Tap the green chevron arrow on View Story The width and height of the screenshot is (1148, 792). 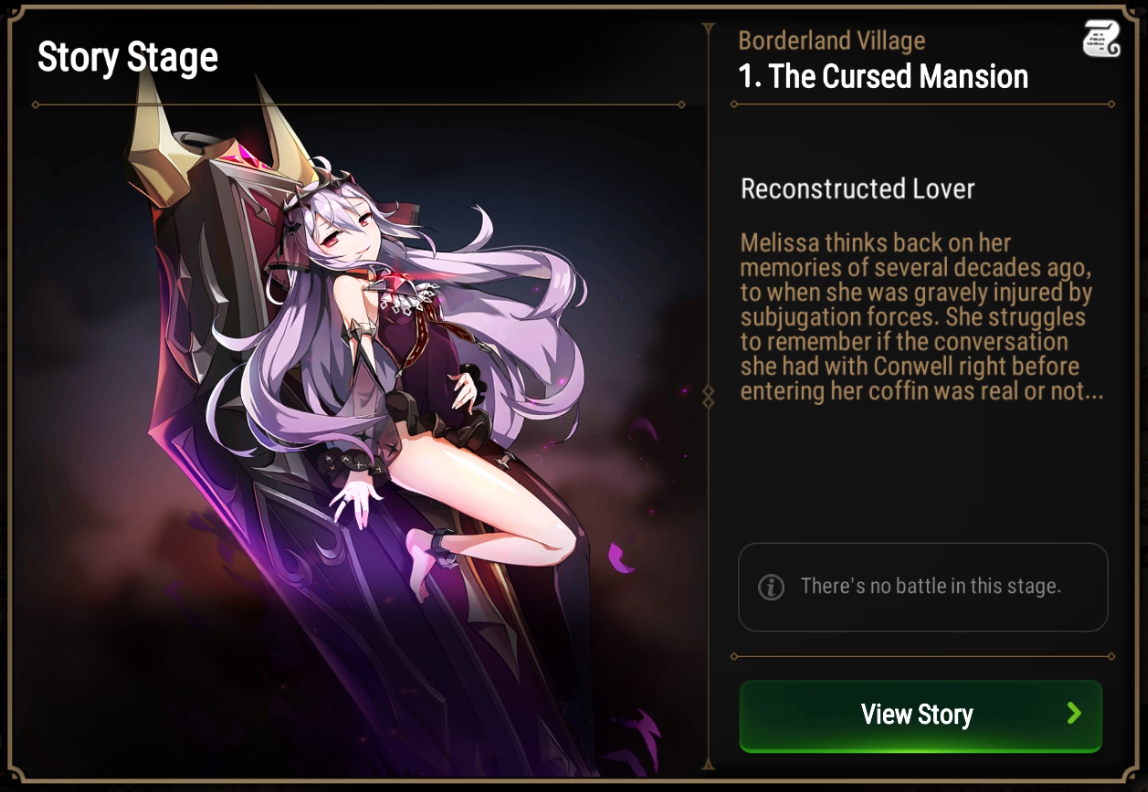click(1074, 713)
